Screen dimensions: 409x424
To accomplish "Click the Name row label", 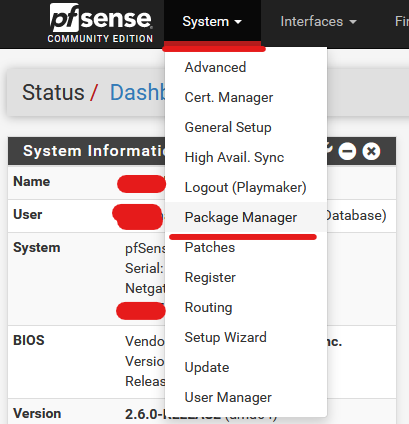I will 32,182.
